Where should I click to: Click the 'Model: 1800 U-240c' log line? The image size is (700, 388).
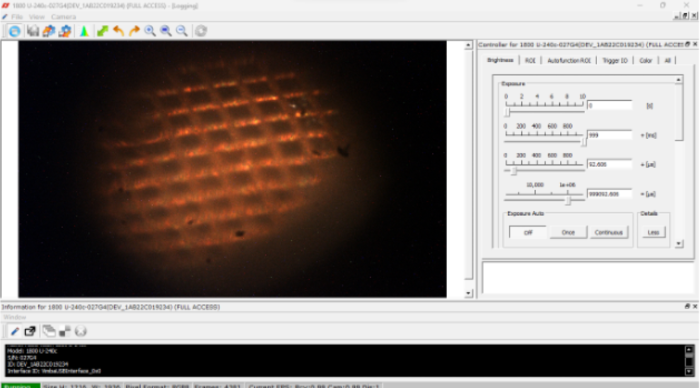pos(32,351)
